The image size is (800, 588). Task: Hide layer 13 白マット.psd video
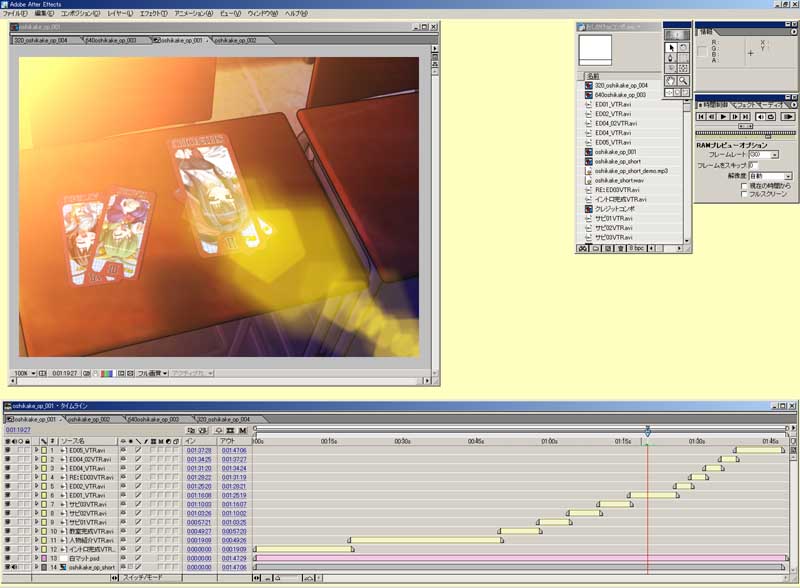[7, 558]
